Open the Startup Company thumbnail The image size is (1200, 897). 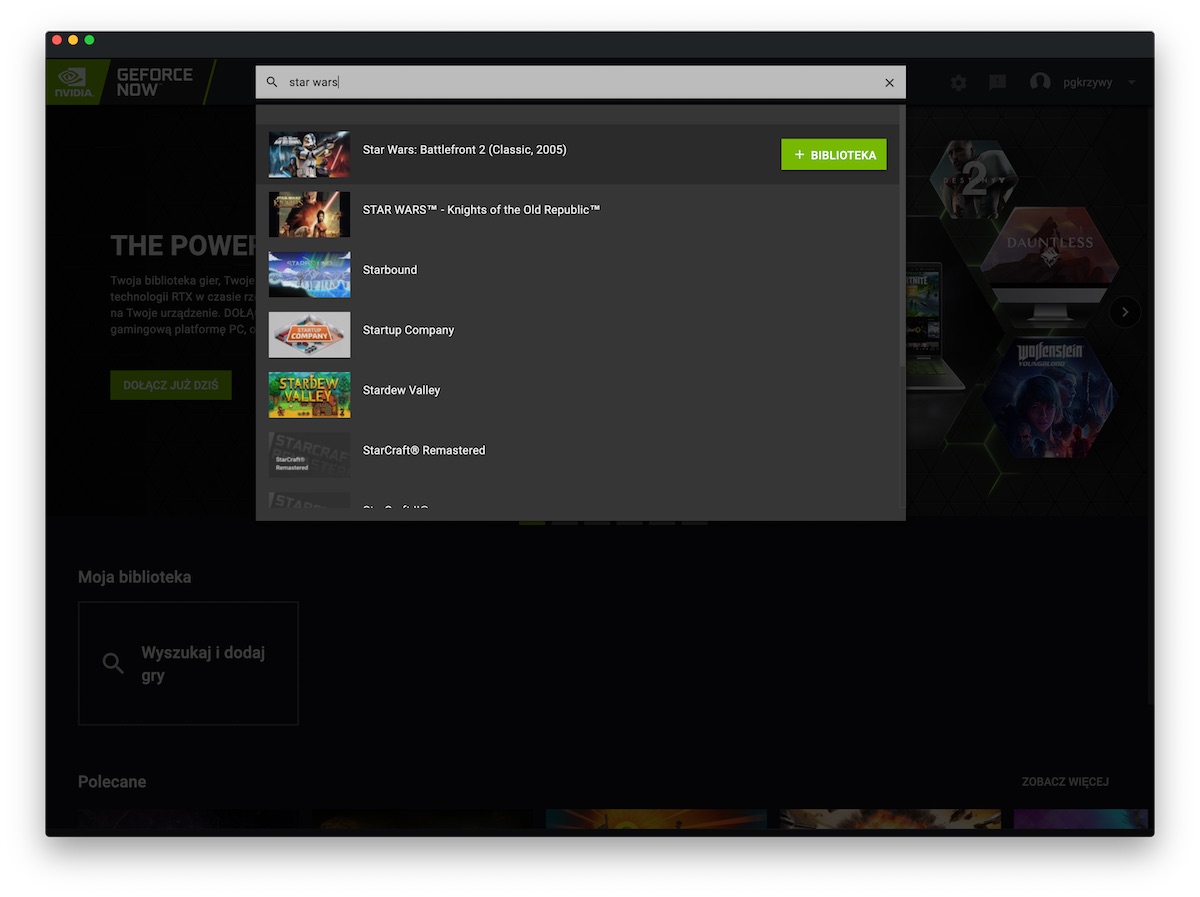(x=310, y=334)
